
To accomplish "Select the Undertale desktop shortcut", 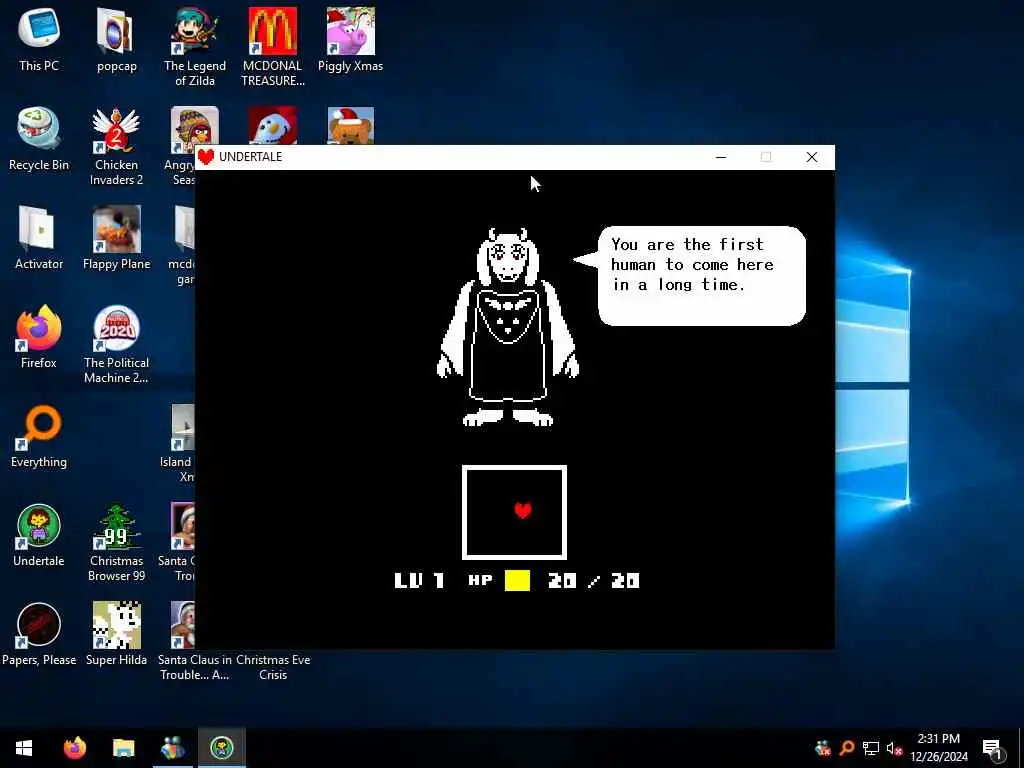I will point(39,536).
